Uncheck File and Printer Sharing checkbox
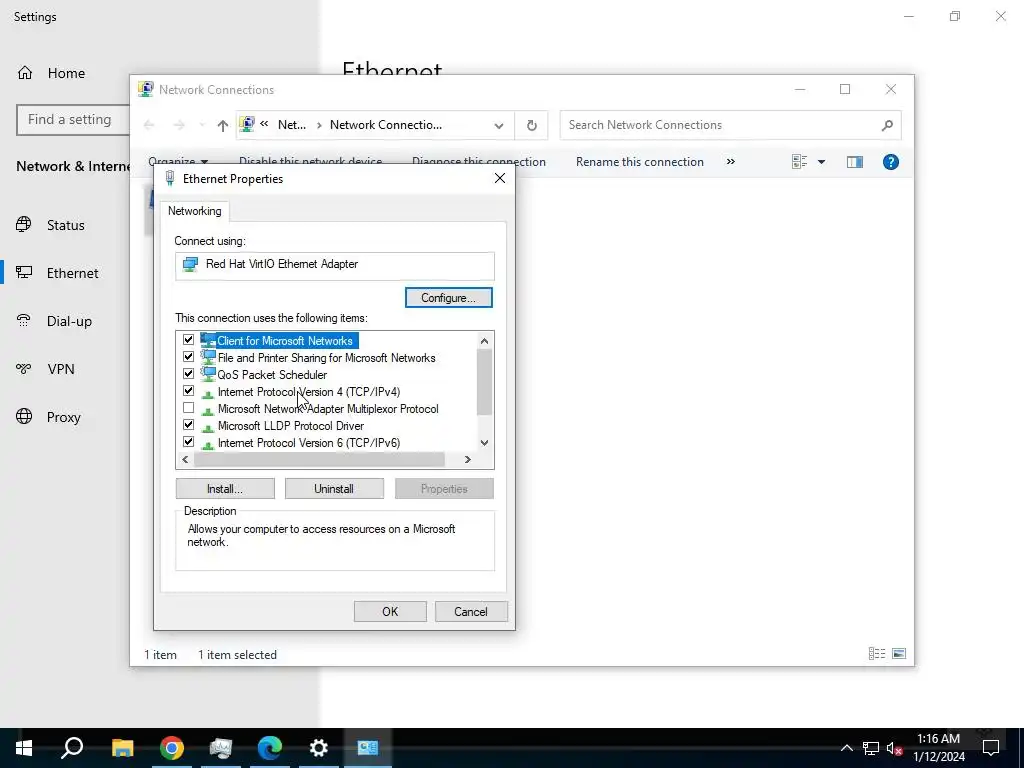Image resolution: width=1024 pixels, height=768 pixels. click(189, 357)
